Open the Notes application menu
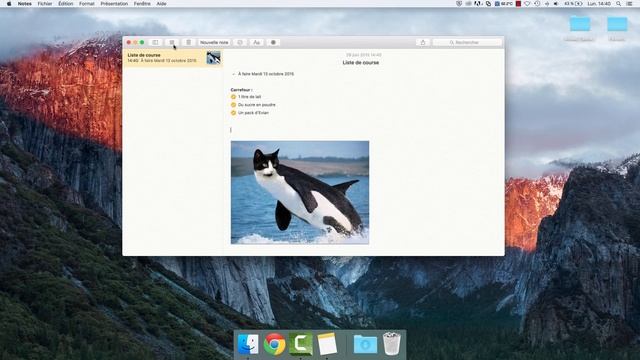Viewport: 640px width, 360px height. point(24,4)
